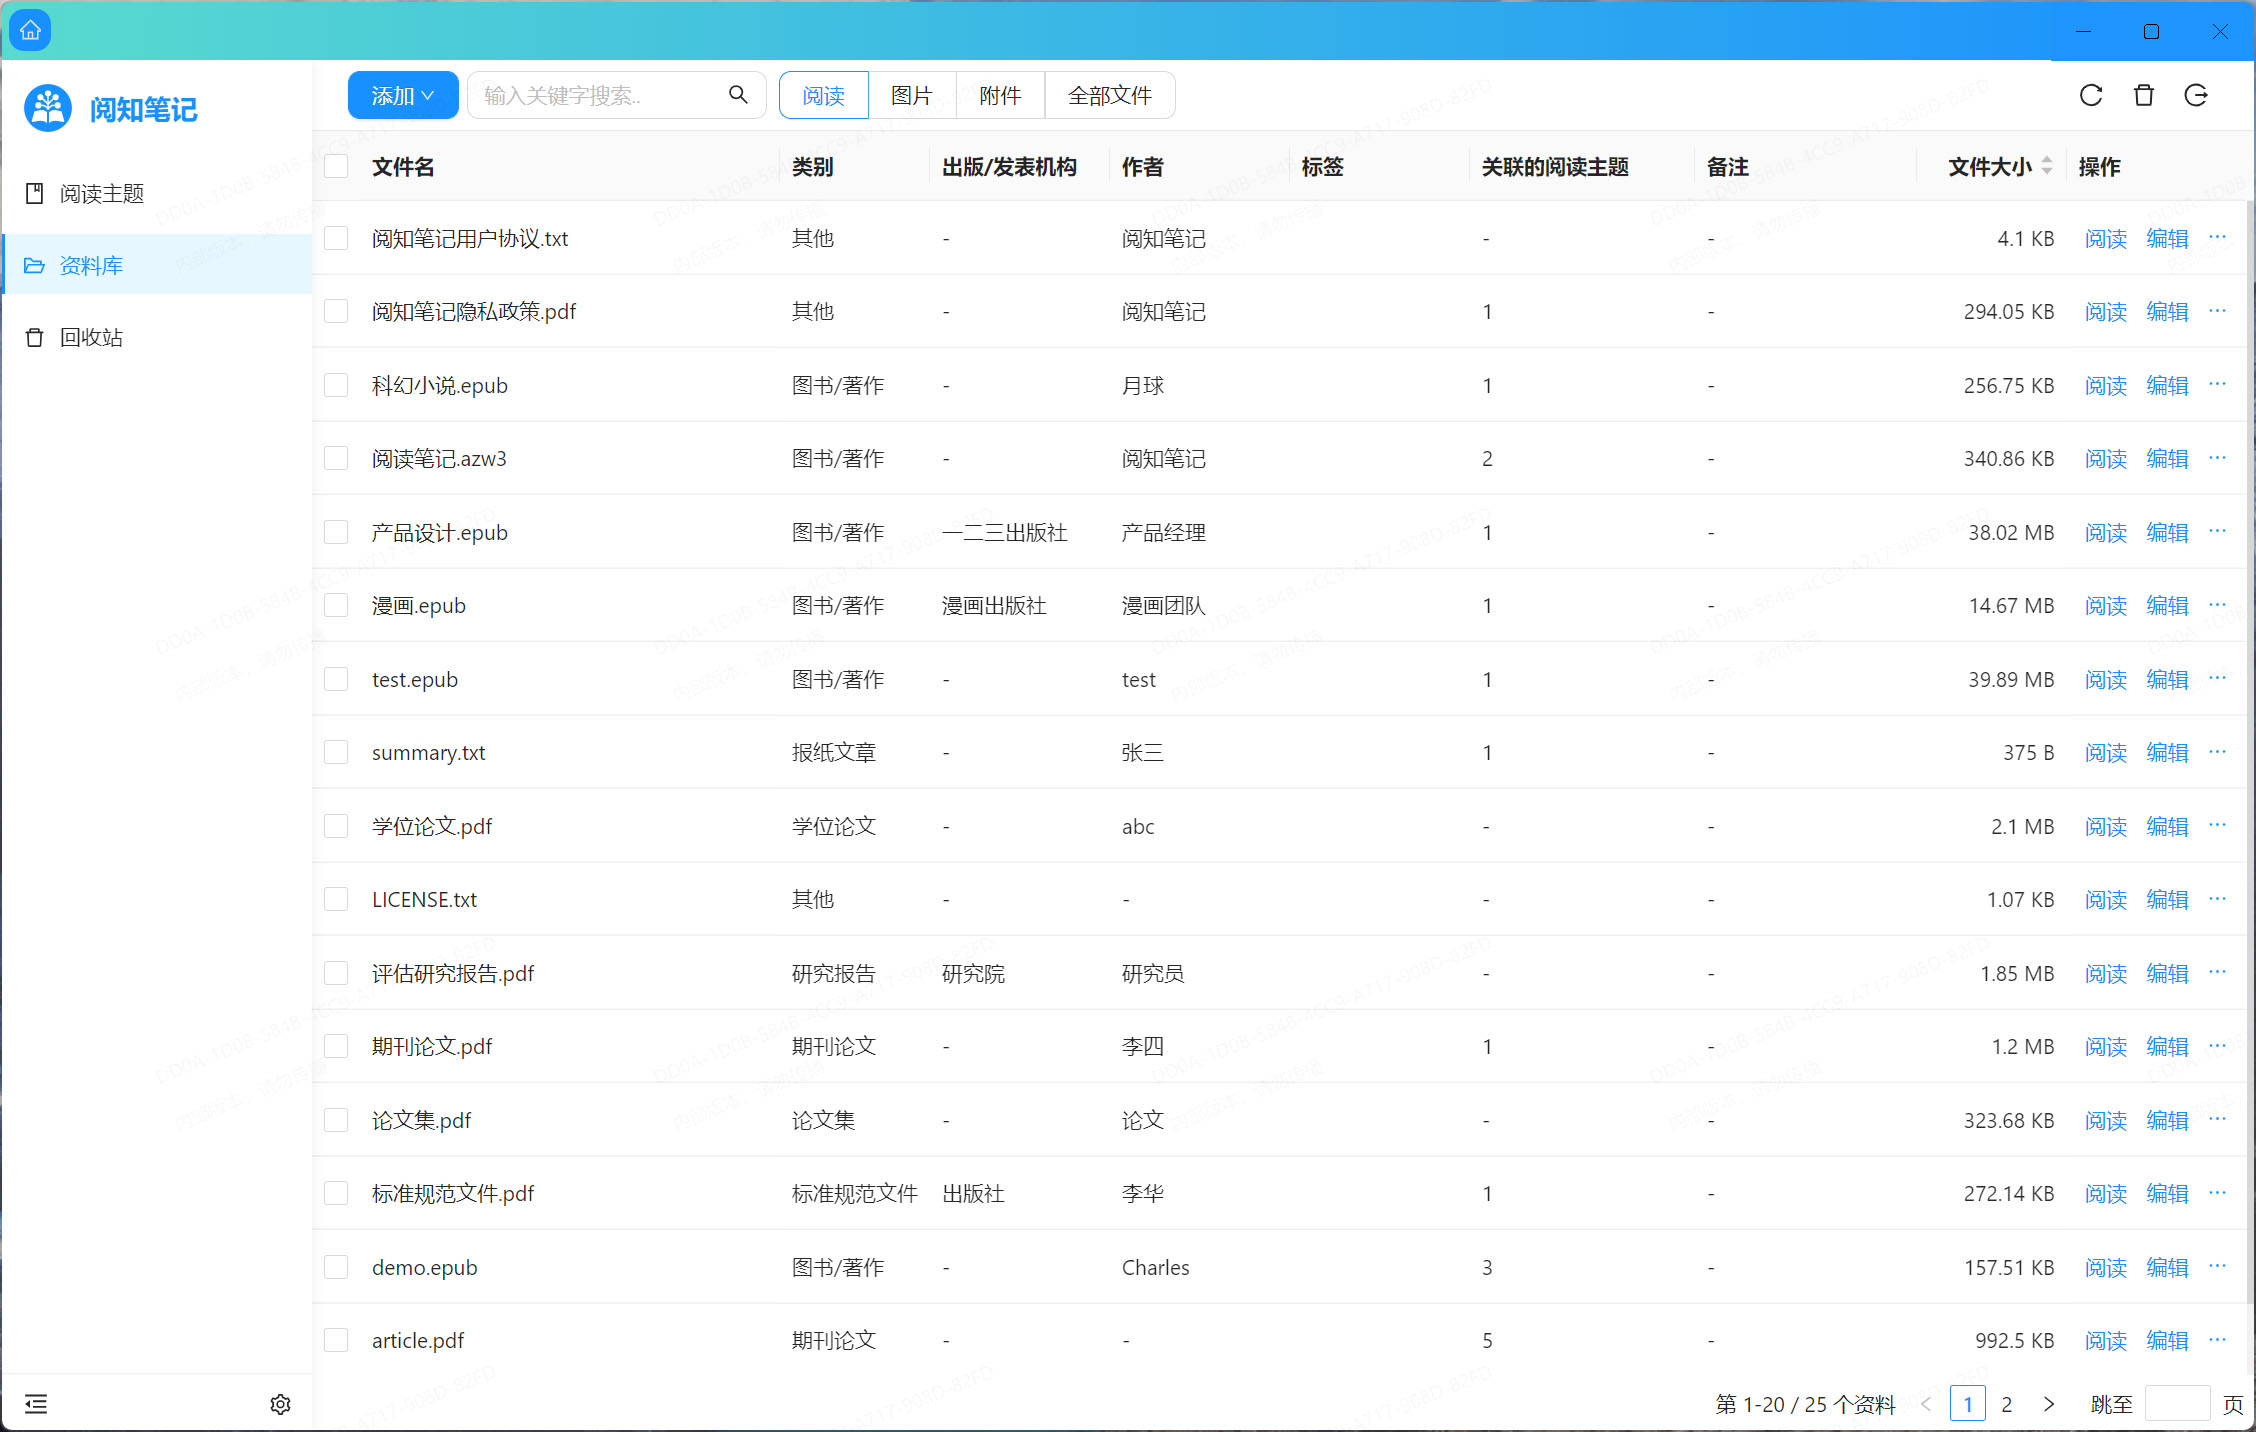Open more options for 论文集.pdf

click(x=2217, y=1120)
